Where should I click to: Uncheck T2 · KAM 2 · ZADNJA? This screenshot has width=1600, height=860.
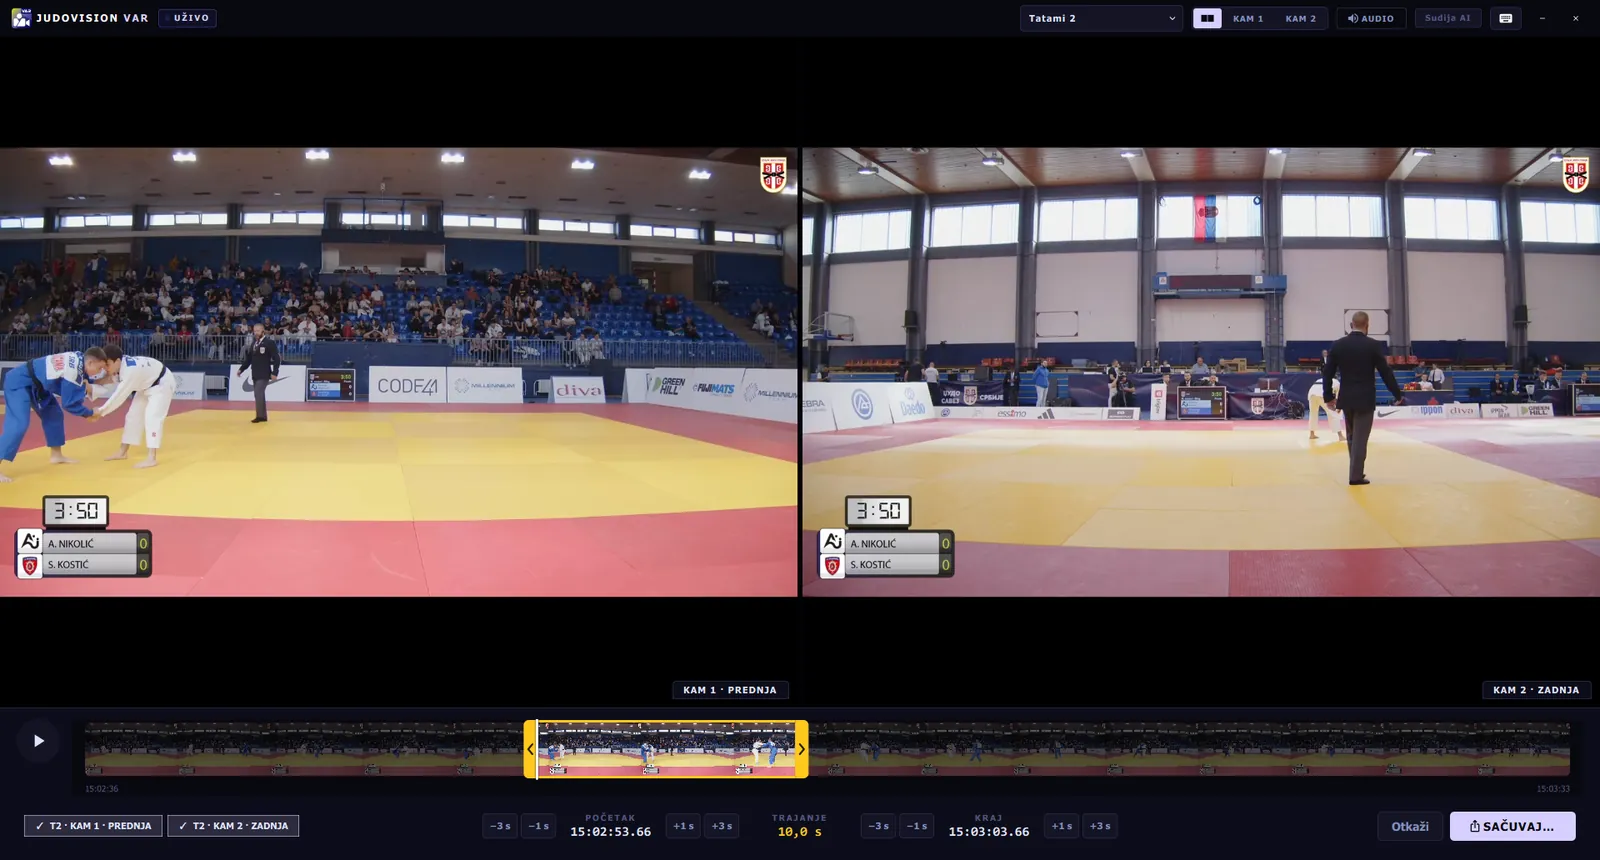[233, 826]
